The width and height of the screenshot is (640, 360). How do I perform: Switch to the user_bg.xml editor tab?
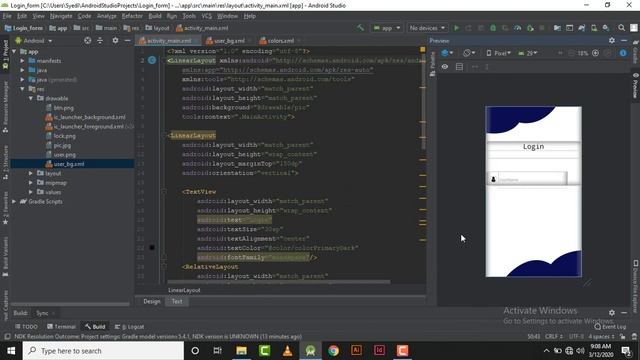pyautogui.click(x=228, y=40)
